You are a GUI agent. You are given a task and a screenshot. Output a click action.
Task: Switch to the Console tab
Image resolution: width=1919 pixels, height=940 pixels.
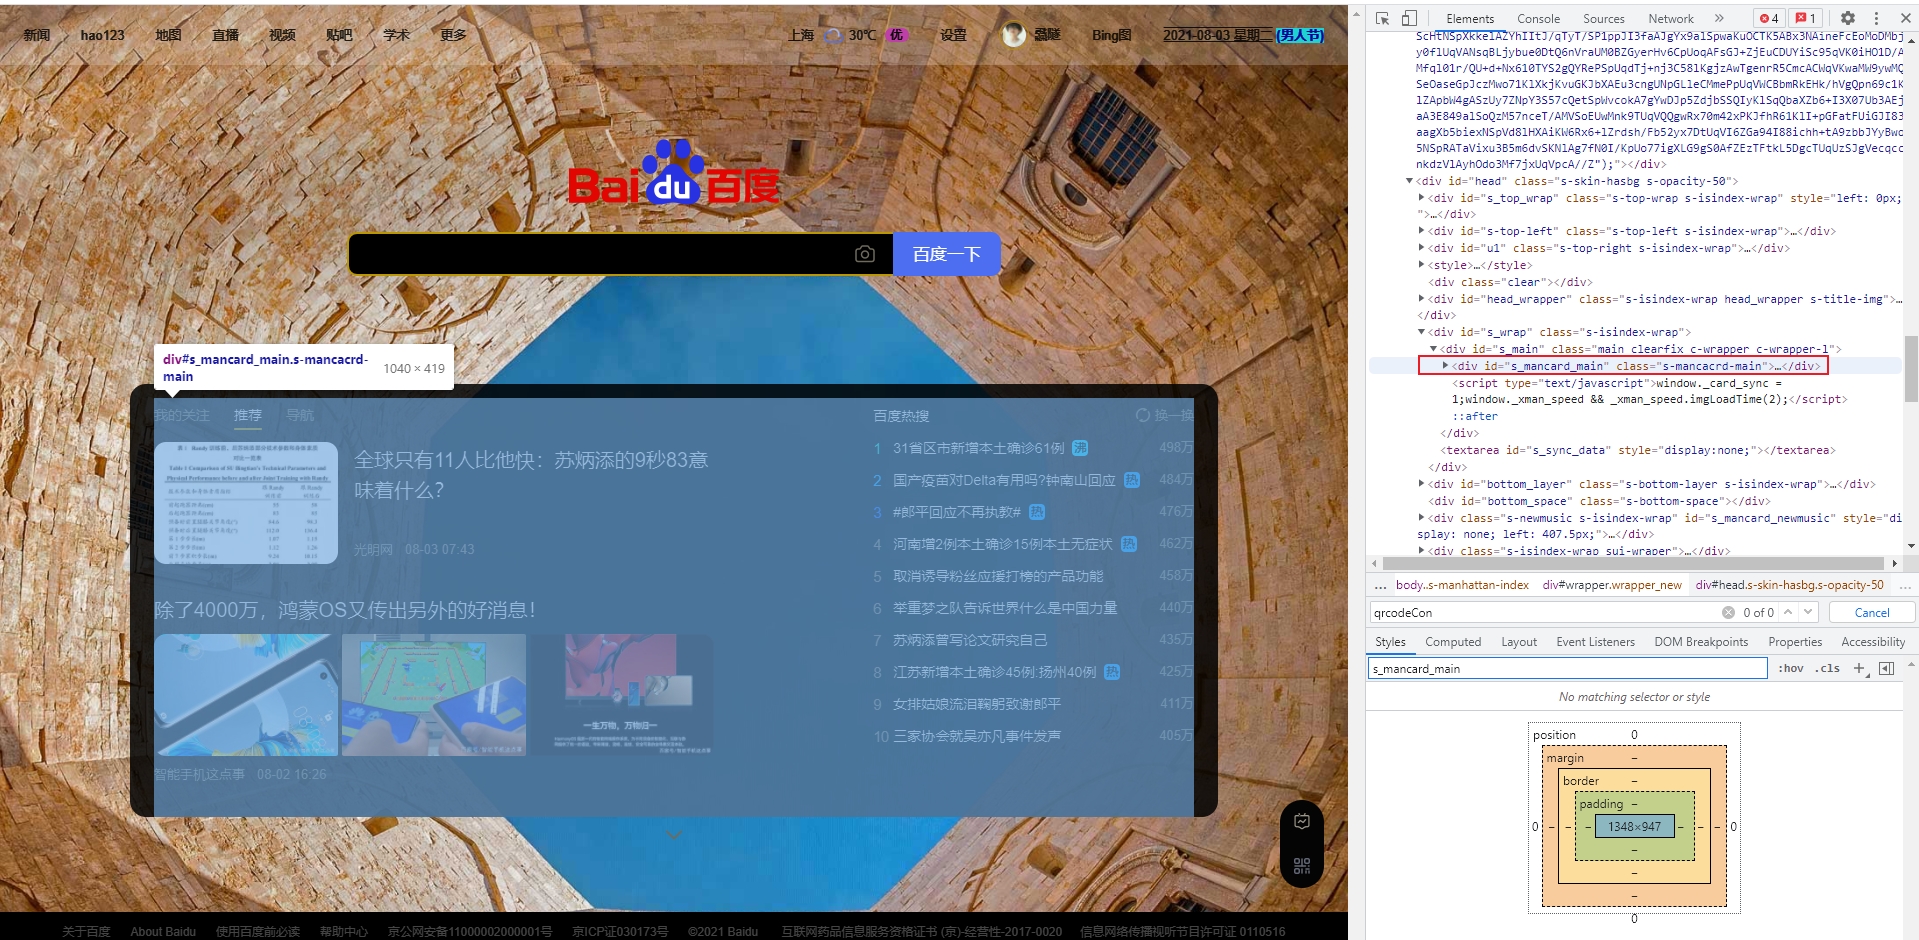pos(1538,18)
